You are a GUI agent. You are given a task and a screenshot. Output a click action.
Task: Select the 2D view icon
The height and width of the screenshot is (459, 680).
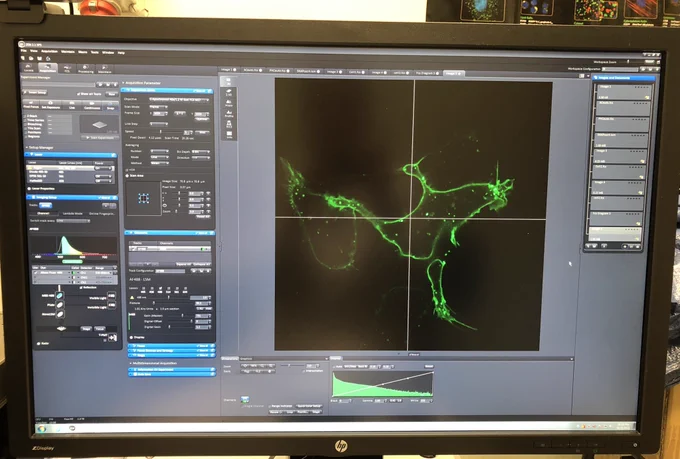pos(229,82)
